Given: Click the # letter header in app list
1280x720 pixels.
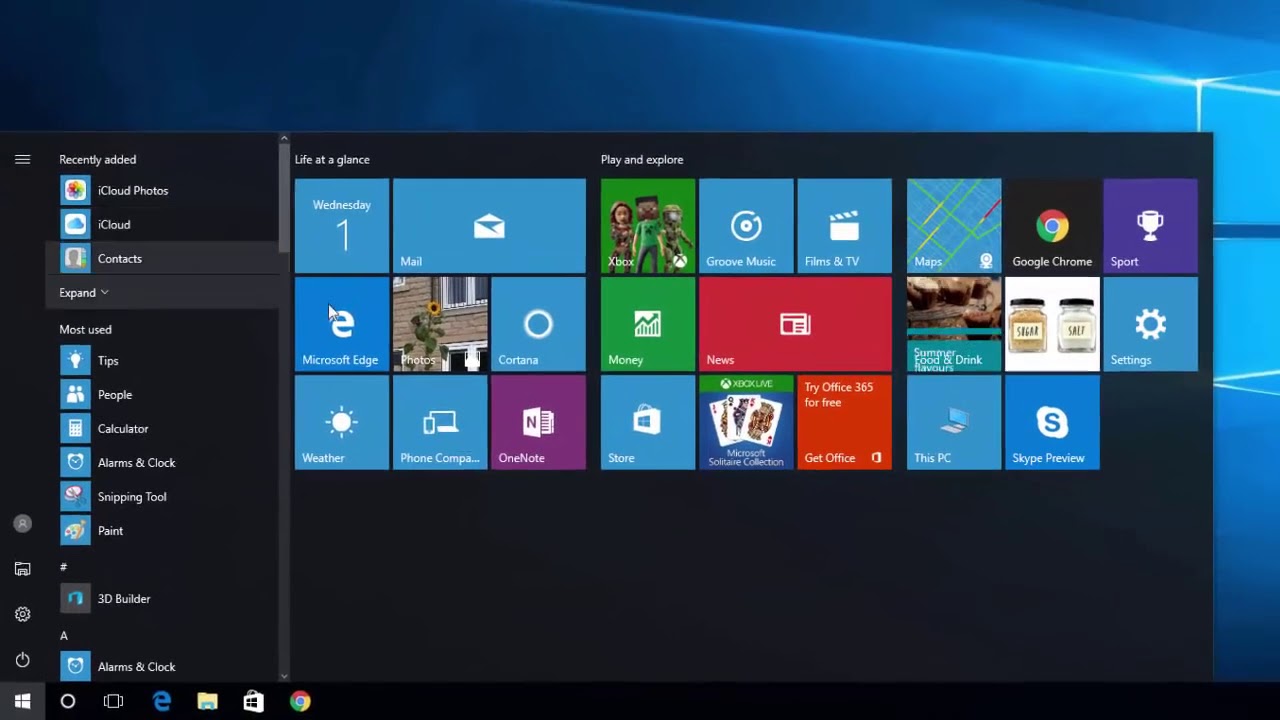Looking at the screenshot, I should [x=63, y=567].
